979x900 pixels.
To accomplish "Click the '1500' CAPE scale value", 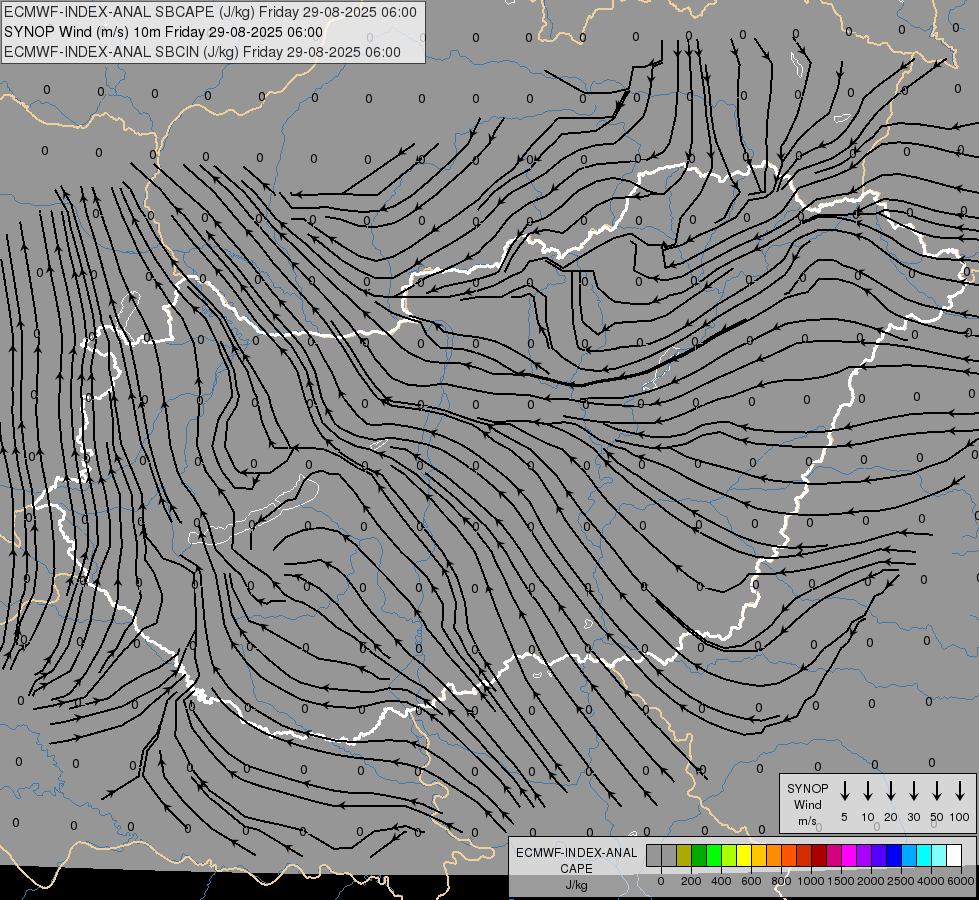I will pos(841,881).
